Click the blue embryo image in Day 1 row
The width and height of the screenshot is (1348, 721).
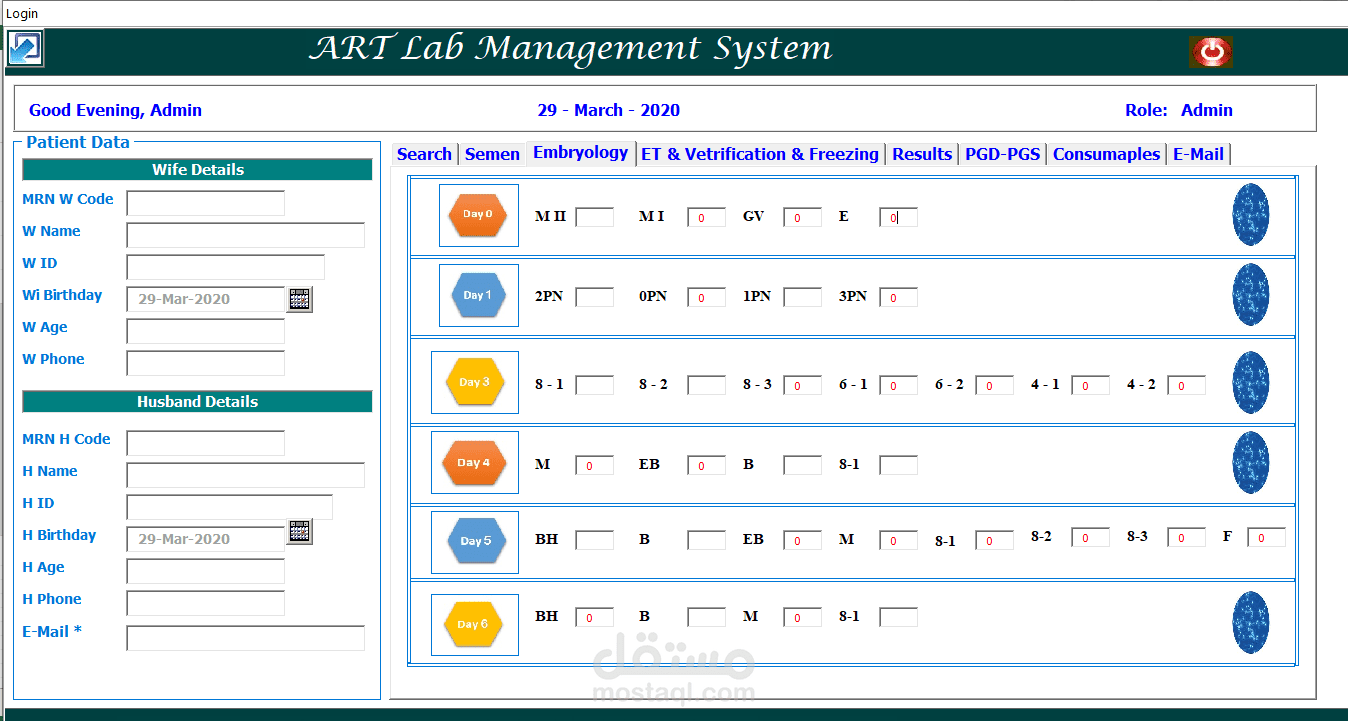click(1251, 294)
